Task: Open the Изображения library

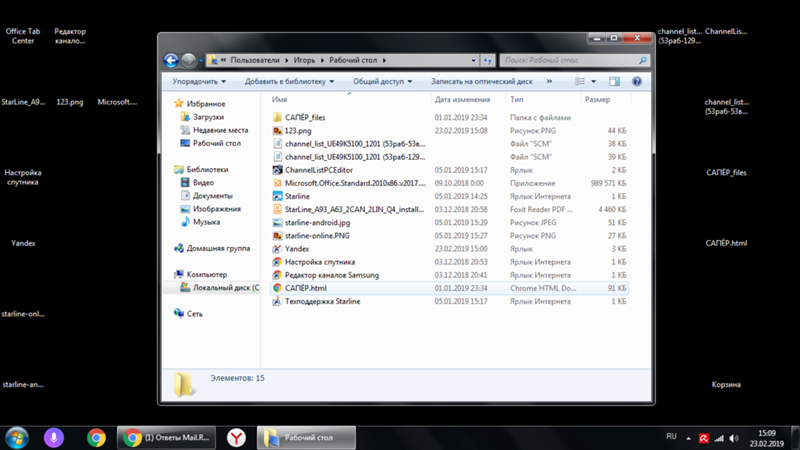Action: click(x=216, y=209)
